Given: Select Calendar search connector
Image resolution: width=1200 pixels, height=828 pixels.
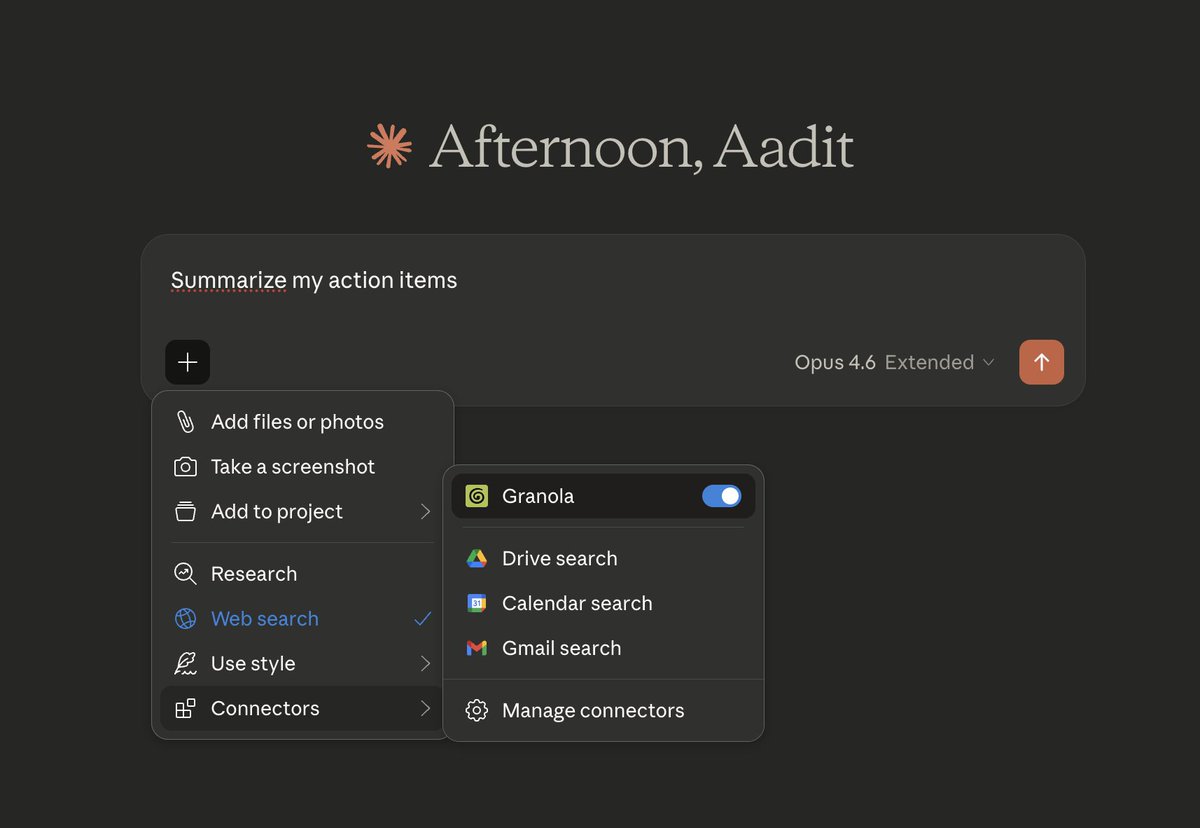Looking at the screenshot, I should (x=603, y=604).
